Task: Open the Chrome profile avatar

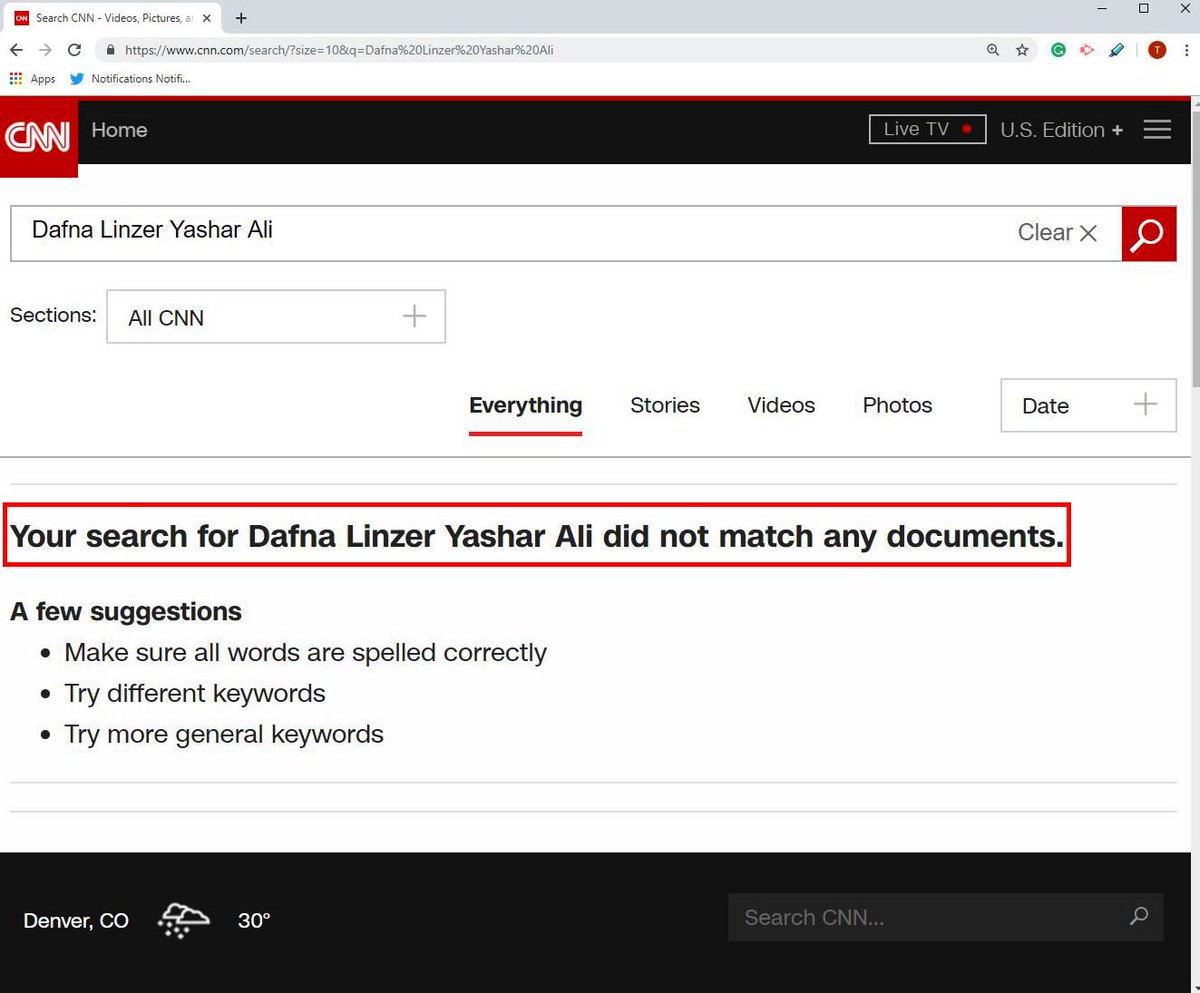Action: pos(1157,50)
